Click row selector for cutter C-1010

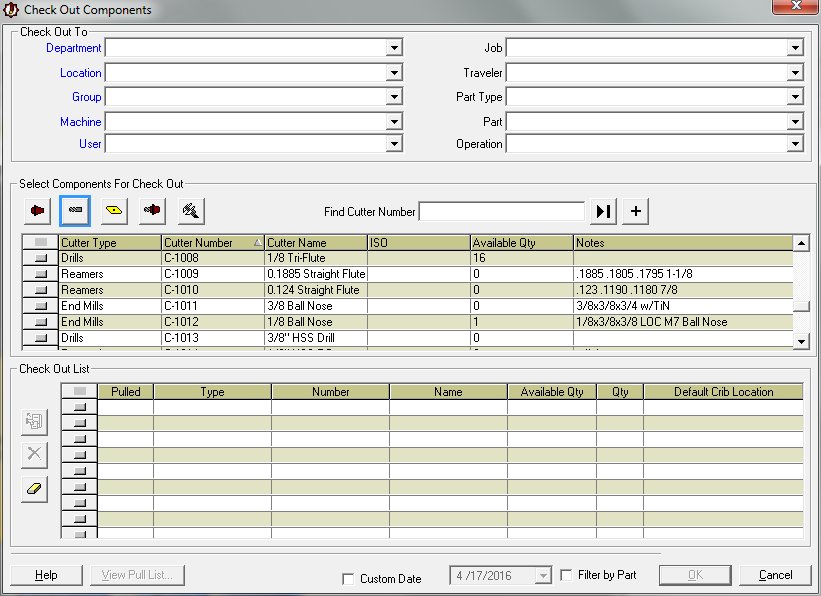40,290
